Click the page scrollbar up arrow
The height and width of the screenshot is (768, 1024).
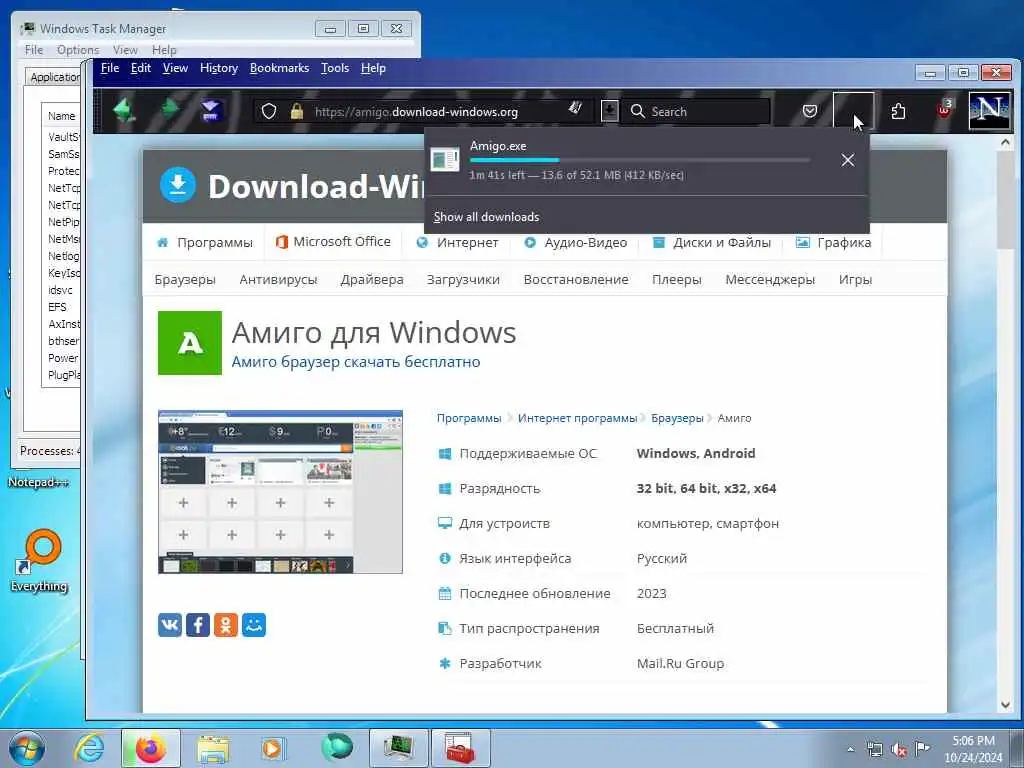[1006, 142]
